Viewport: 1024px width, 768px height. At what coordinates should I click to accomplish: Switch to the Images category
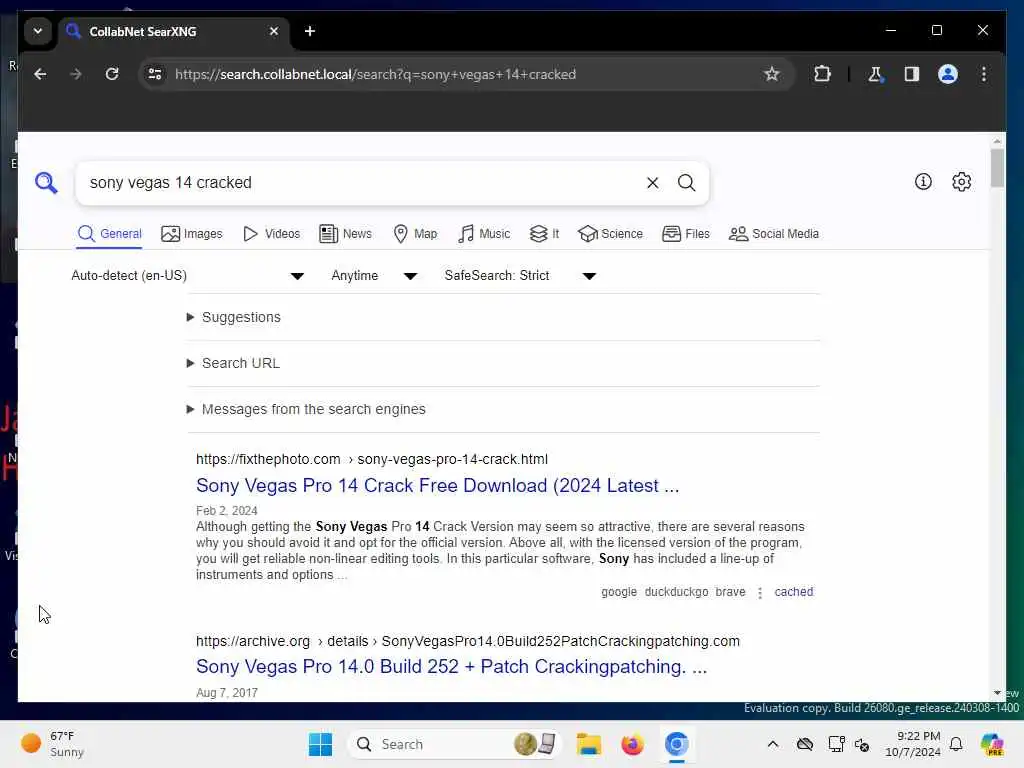pos(192,234)
